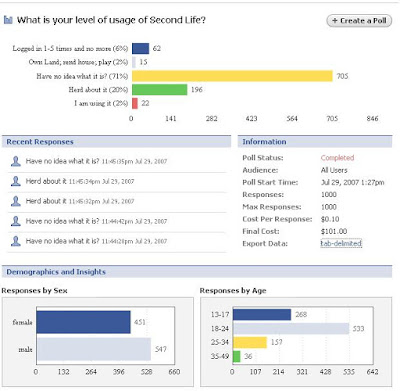Click the red 'I am using it' bar
Image resolution: width=400 pixels, height=391 pixels.
(x=135, y=103)
